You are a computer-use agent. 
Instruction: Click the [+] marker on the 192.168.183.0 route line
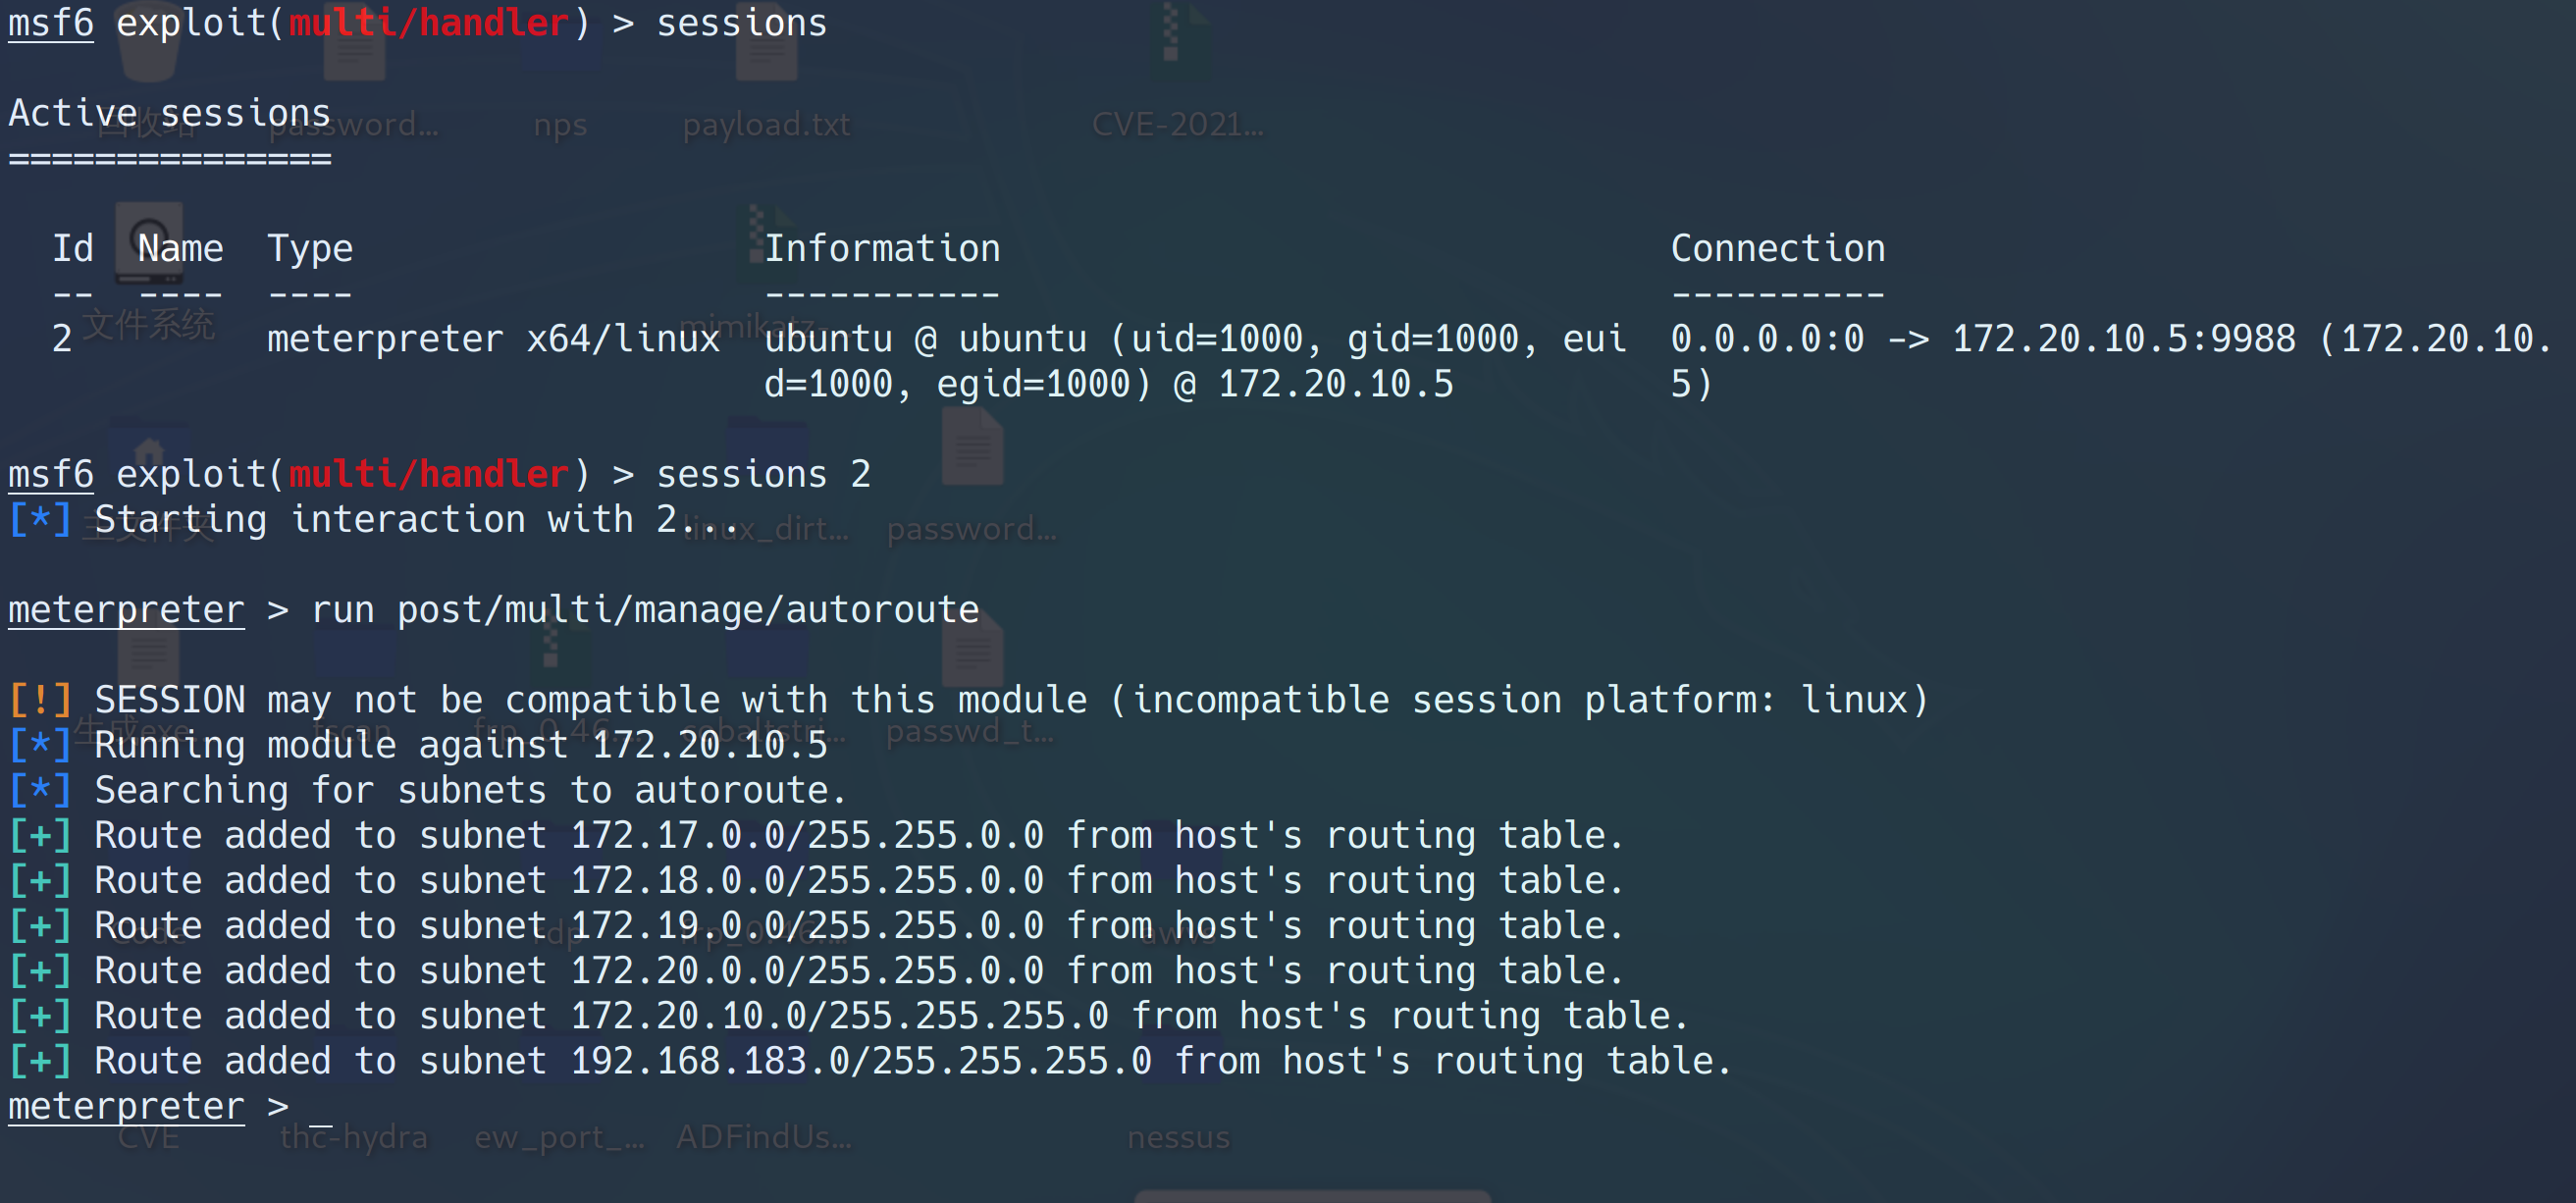(x=40, y=1060)
